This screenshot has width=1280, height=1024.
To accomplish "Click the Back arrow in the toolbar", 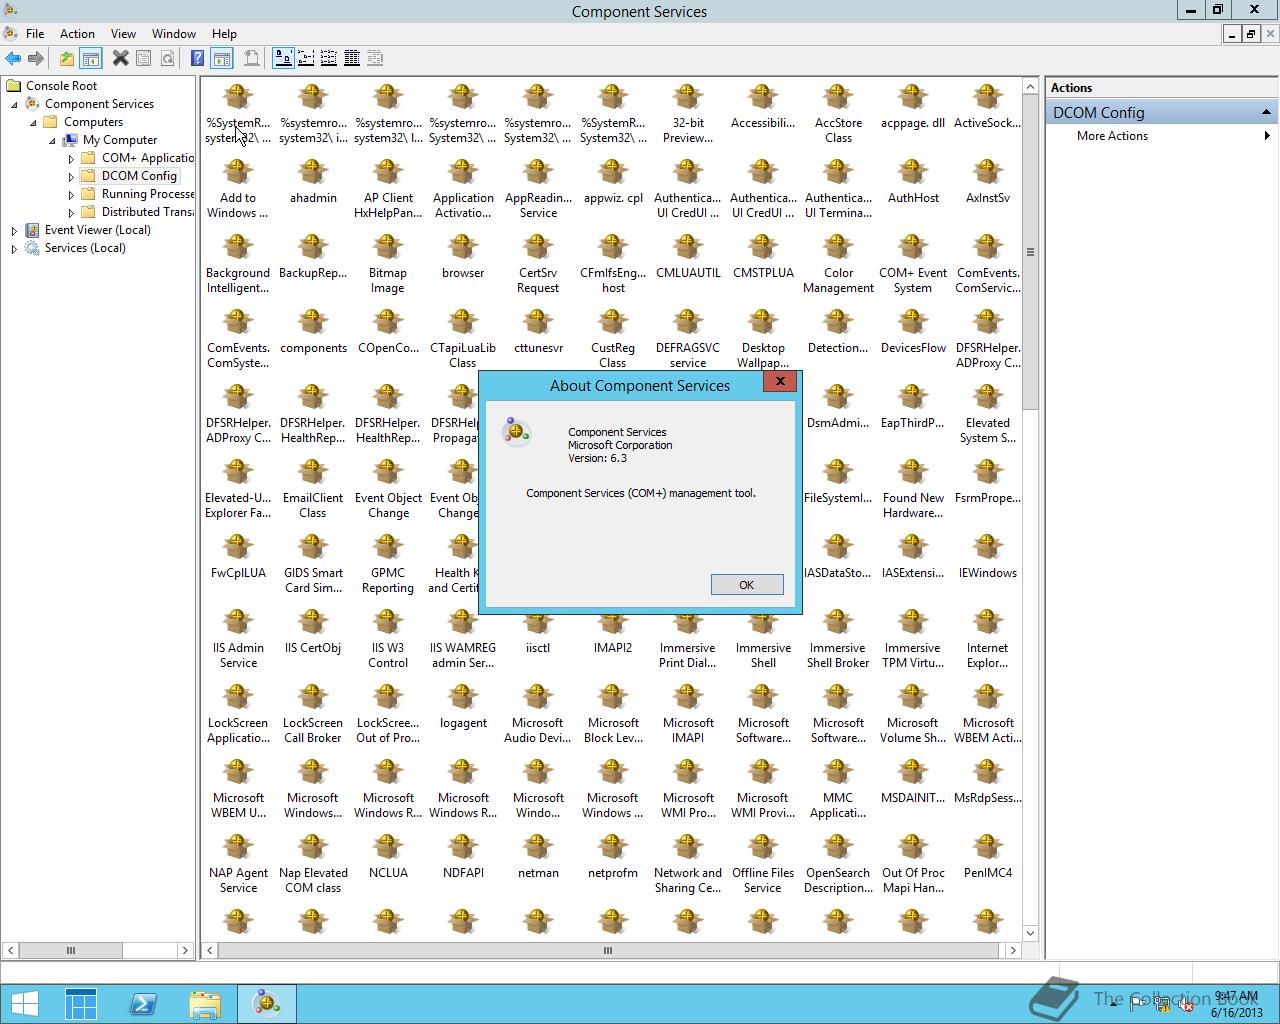I will (x=13, y=58).
